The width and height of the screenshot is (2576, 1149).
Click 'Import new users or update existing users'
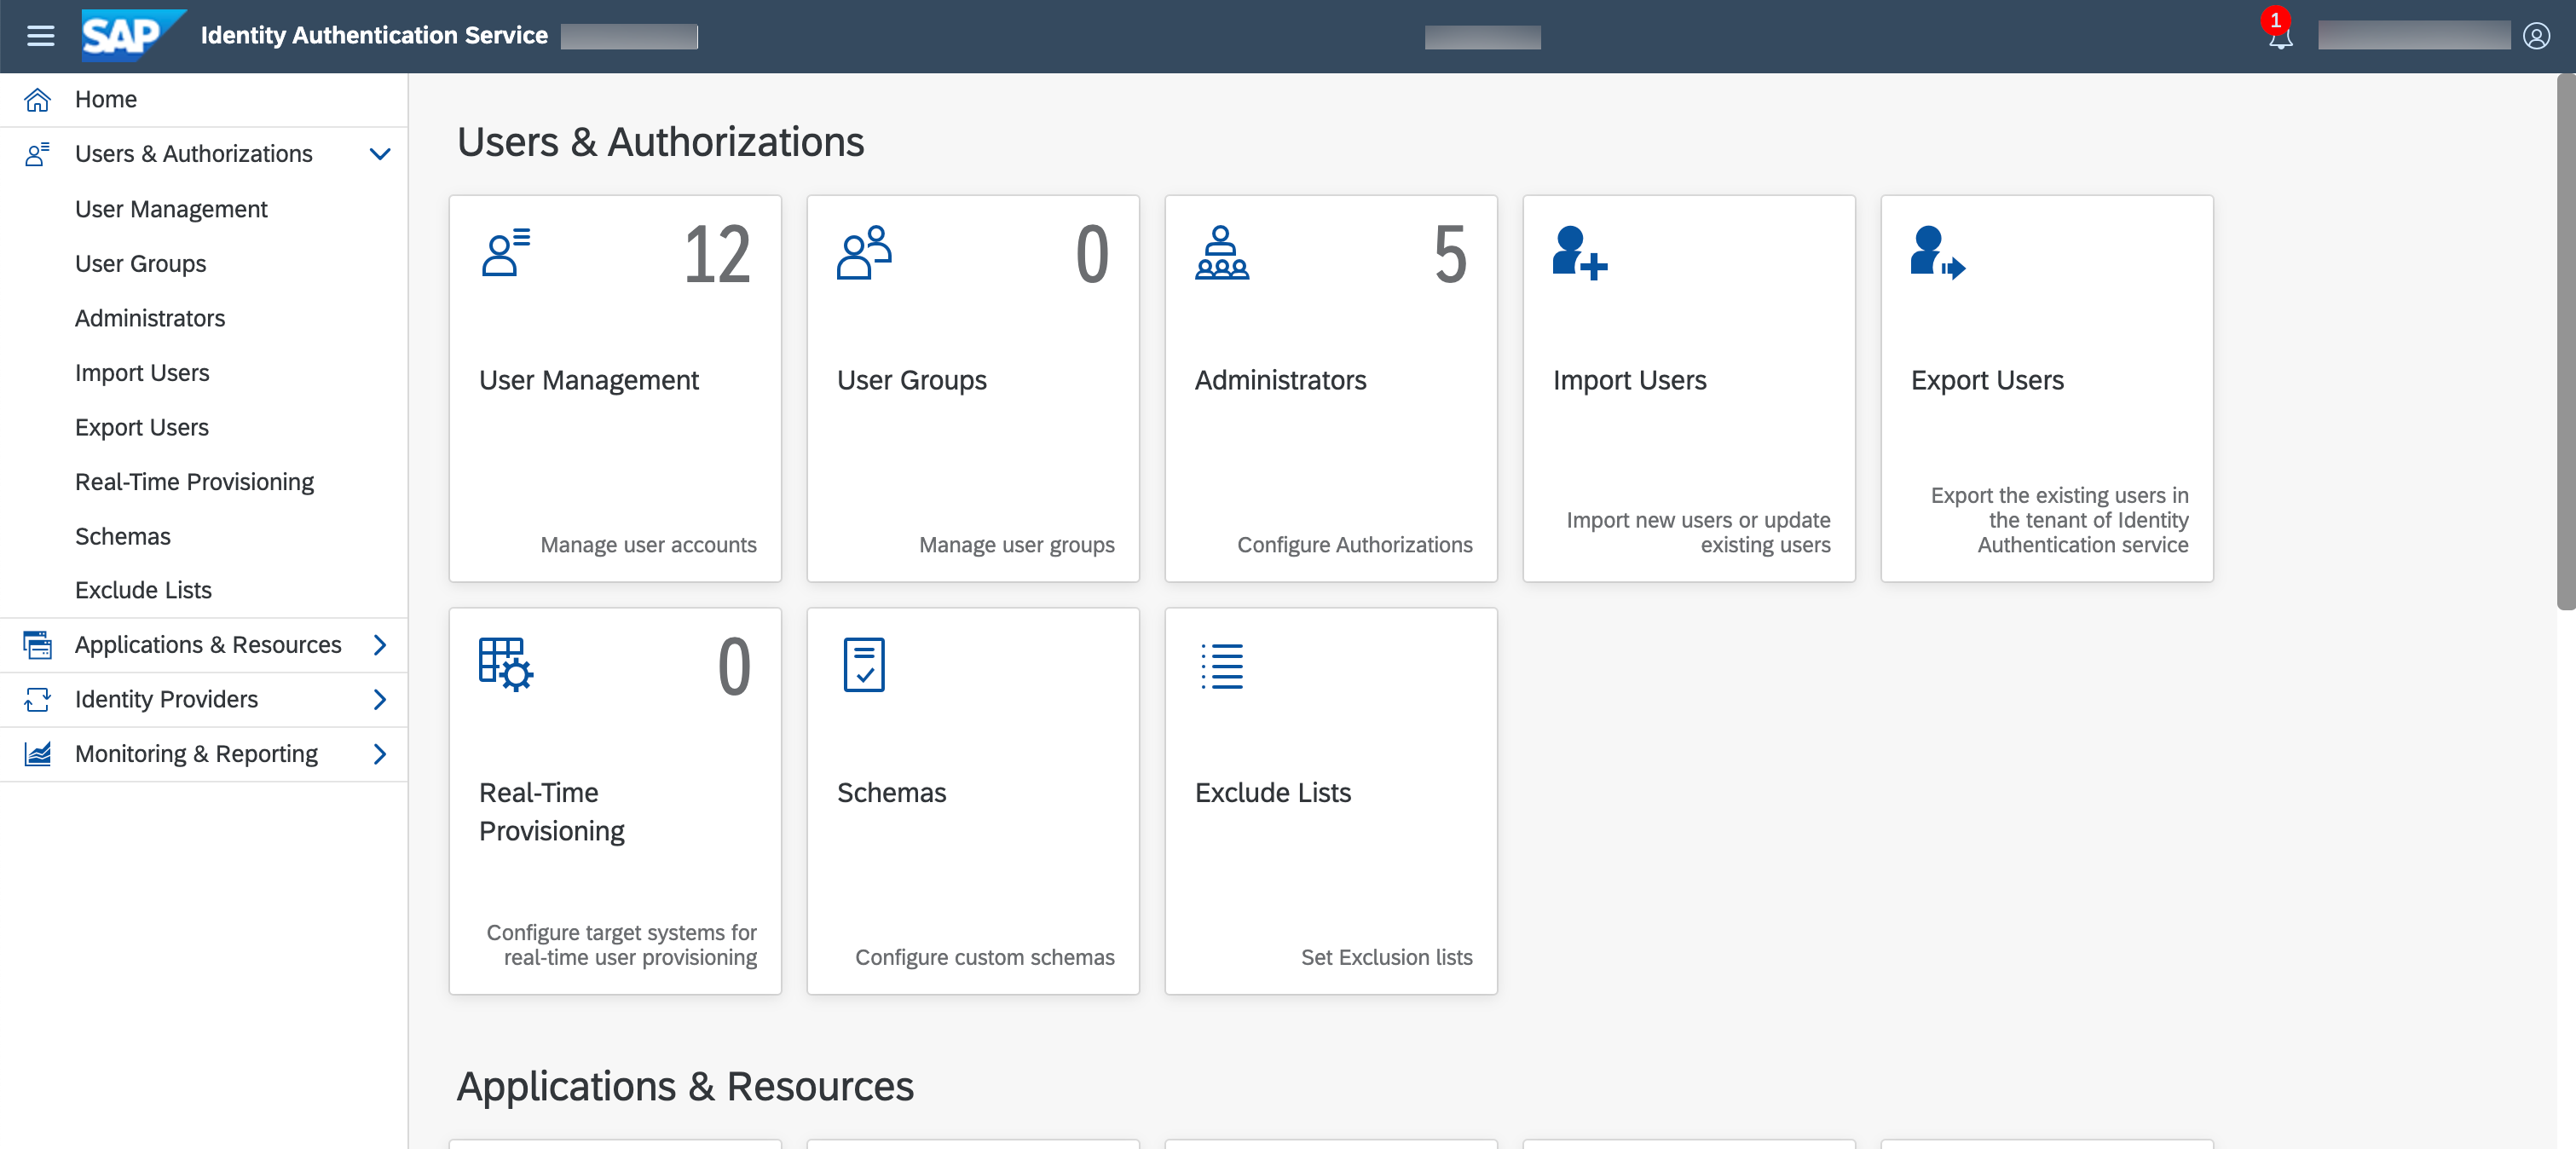click(x=1698, y=532)
